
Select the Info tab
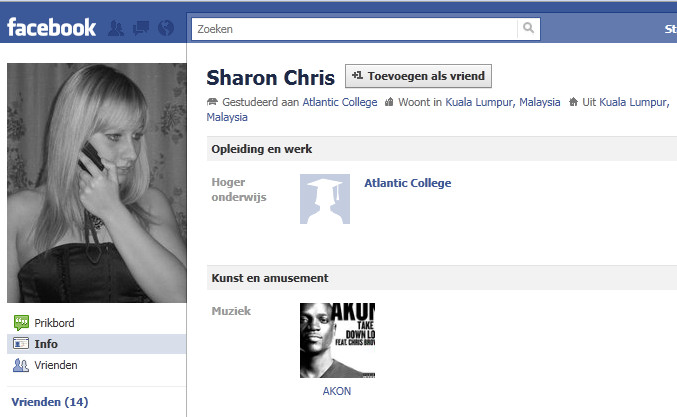(97, 344)
